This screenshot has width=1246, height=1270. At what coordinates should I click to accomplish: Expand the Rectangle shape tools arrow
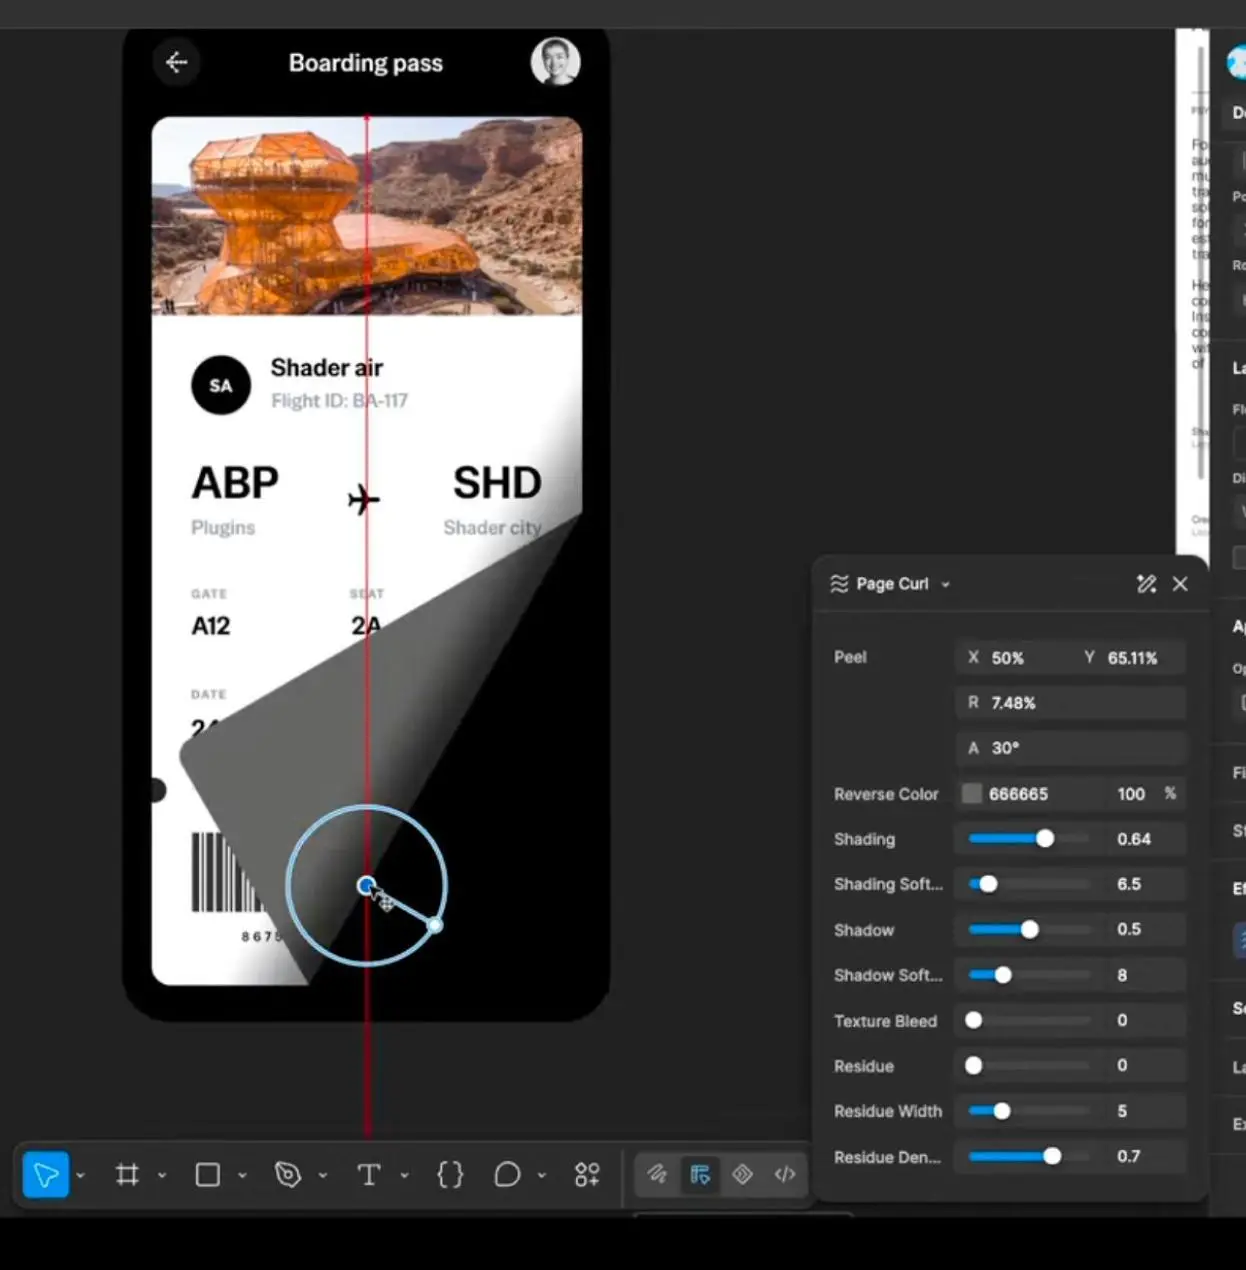pos(242,1175)
